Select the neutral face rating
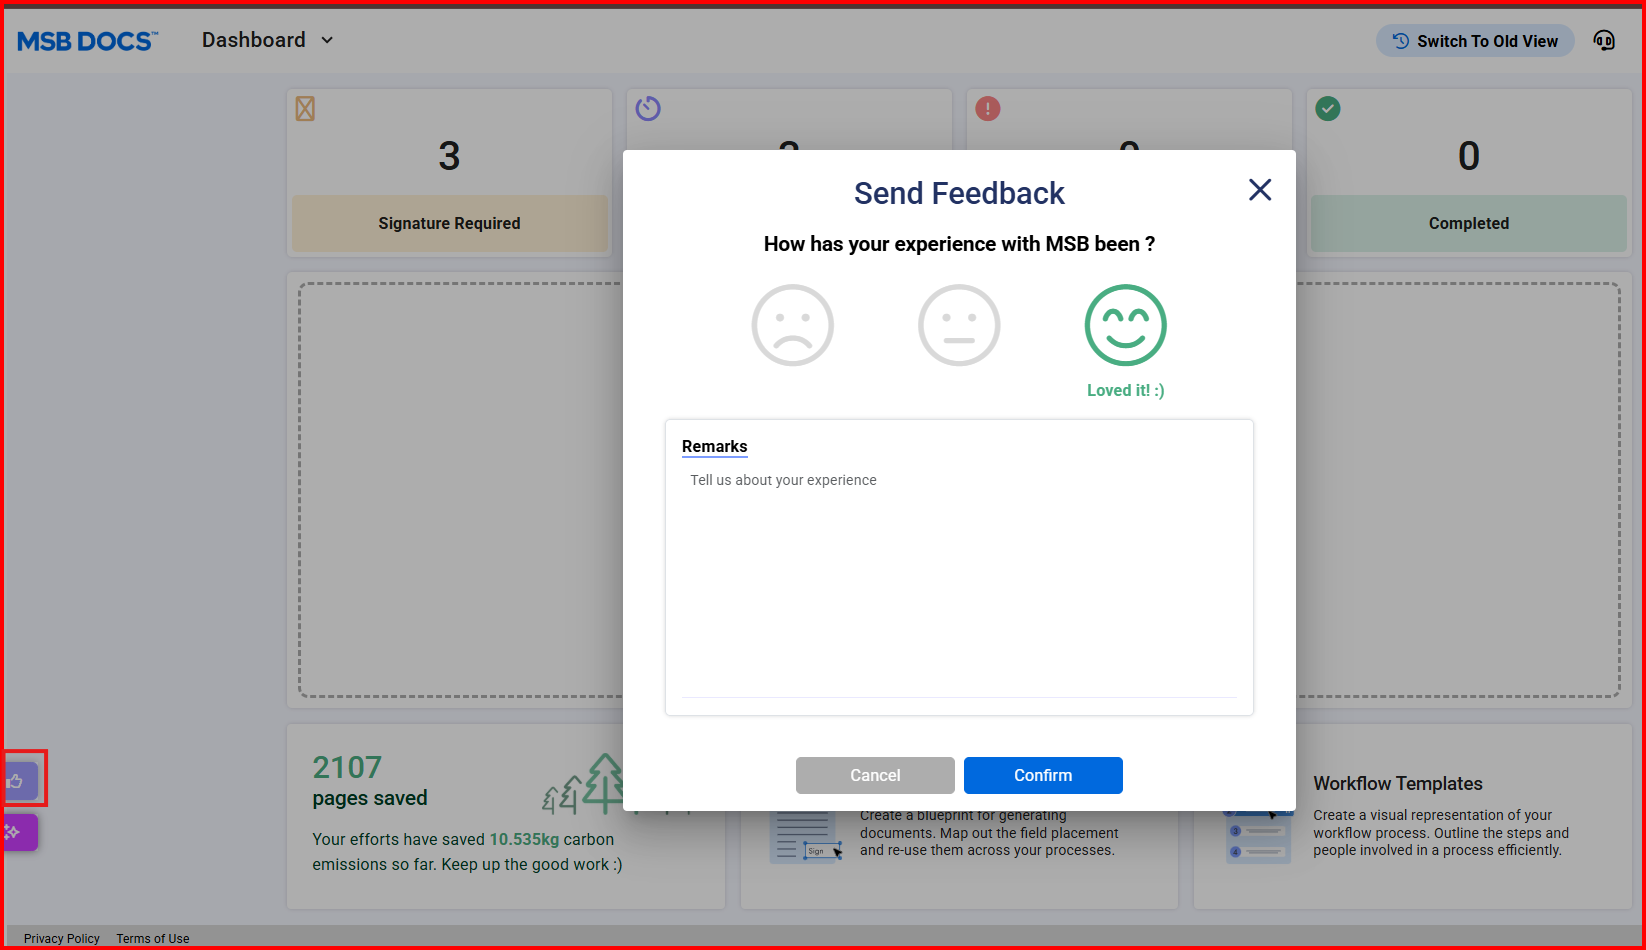Screen dimensions: 1646x950 click(x=958, y=325)
